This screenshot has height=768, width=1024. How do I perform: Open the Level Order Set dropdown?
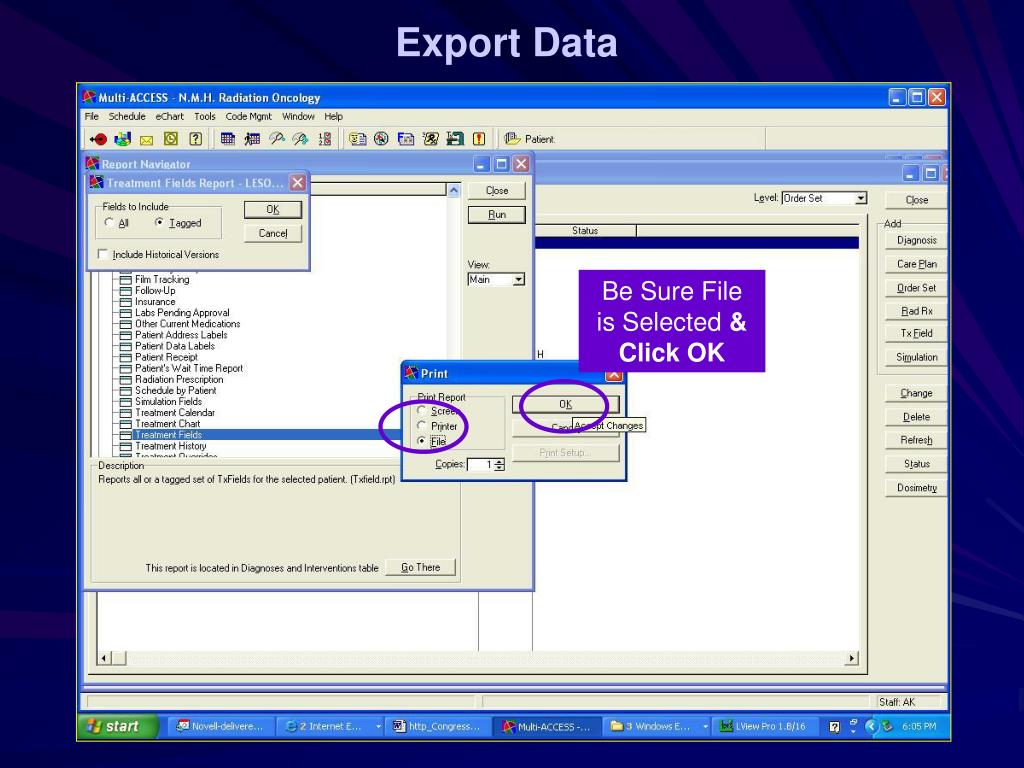(x=861, y=198)
